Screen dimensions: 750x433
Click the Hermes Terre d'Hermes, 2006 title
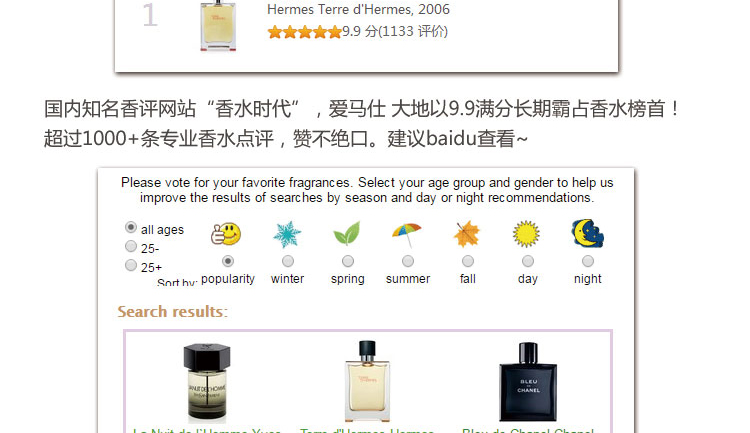(358, 9)
